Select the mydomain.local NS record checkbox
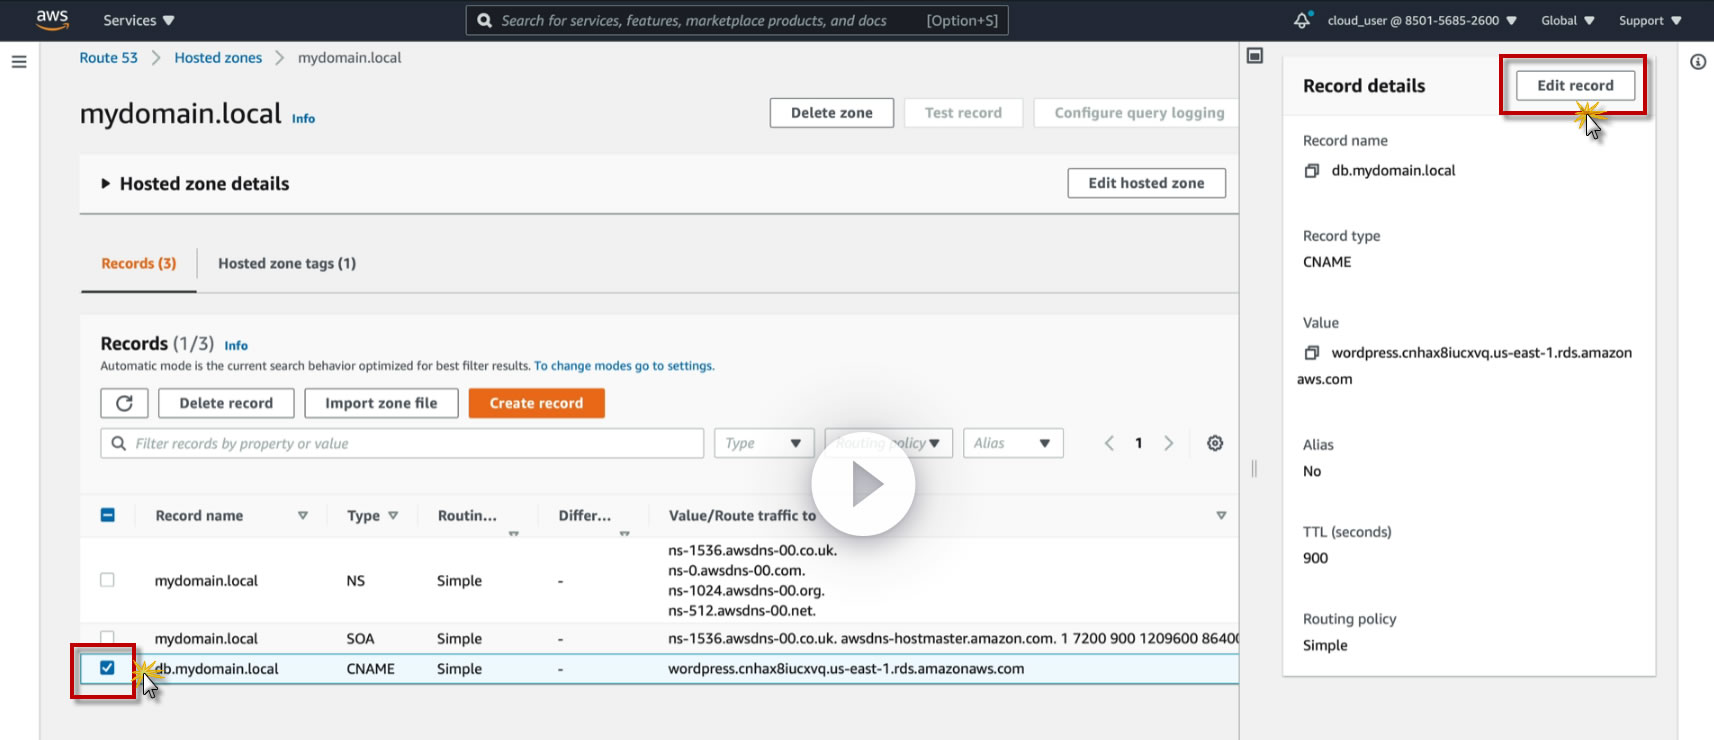The width and height of the screenshot is (1714, 740). click(x=108, y=580)
